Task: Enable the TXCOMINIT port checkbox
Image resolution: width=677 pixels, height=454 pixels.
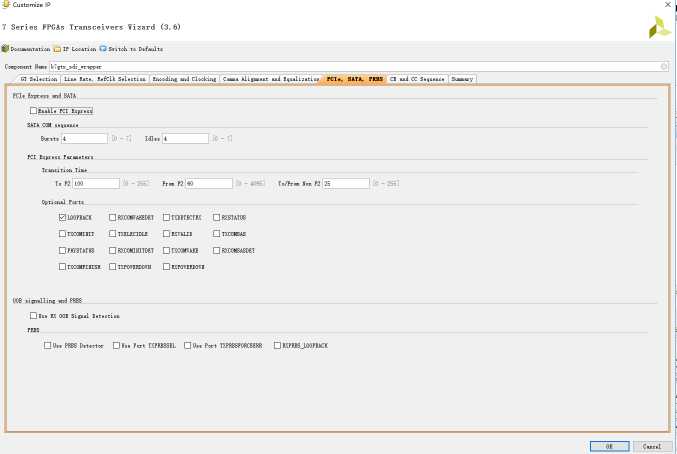Action: point(62,233)
